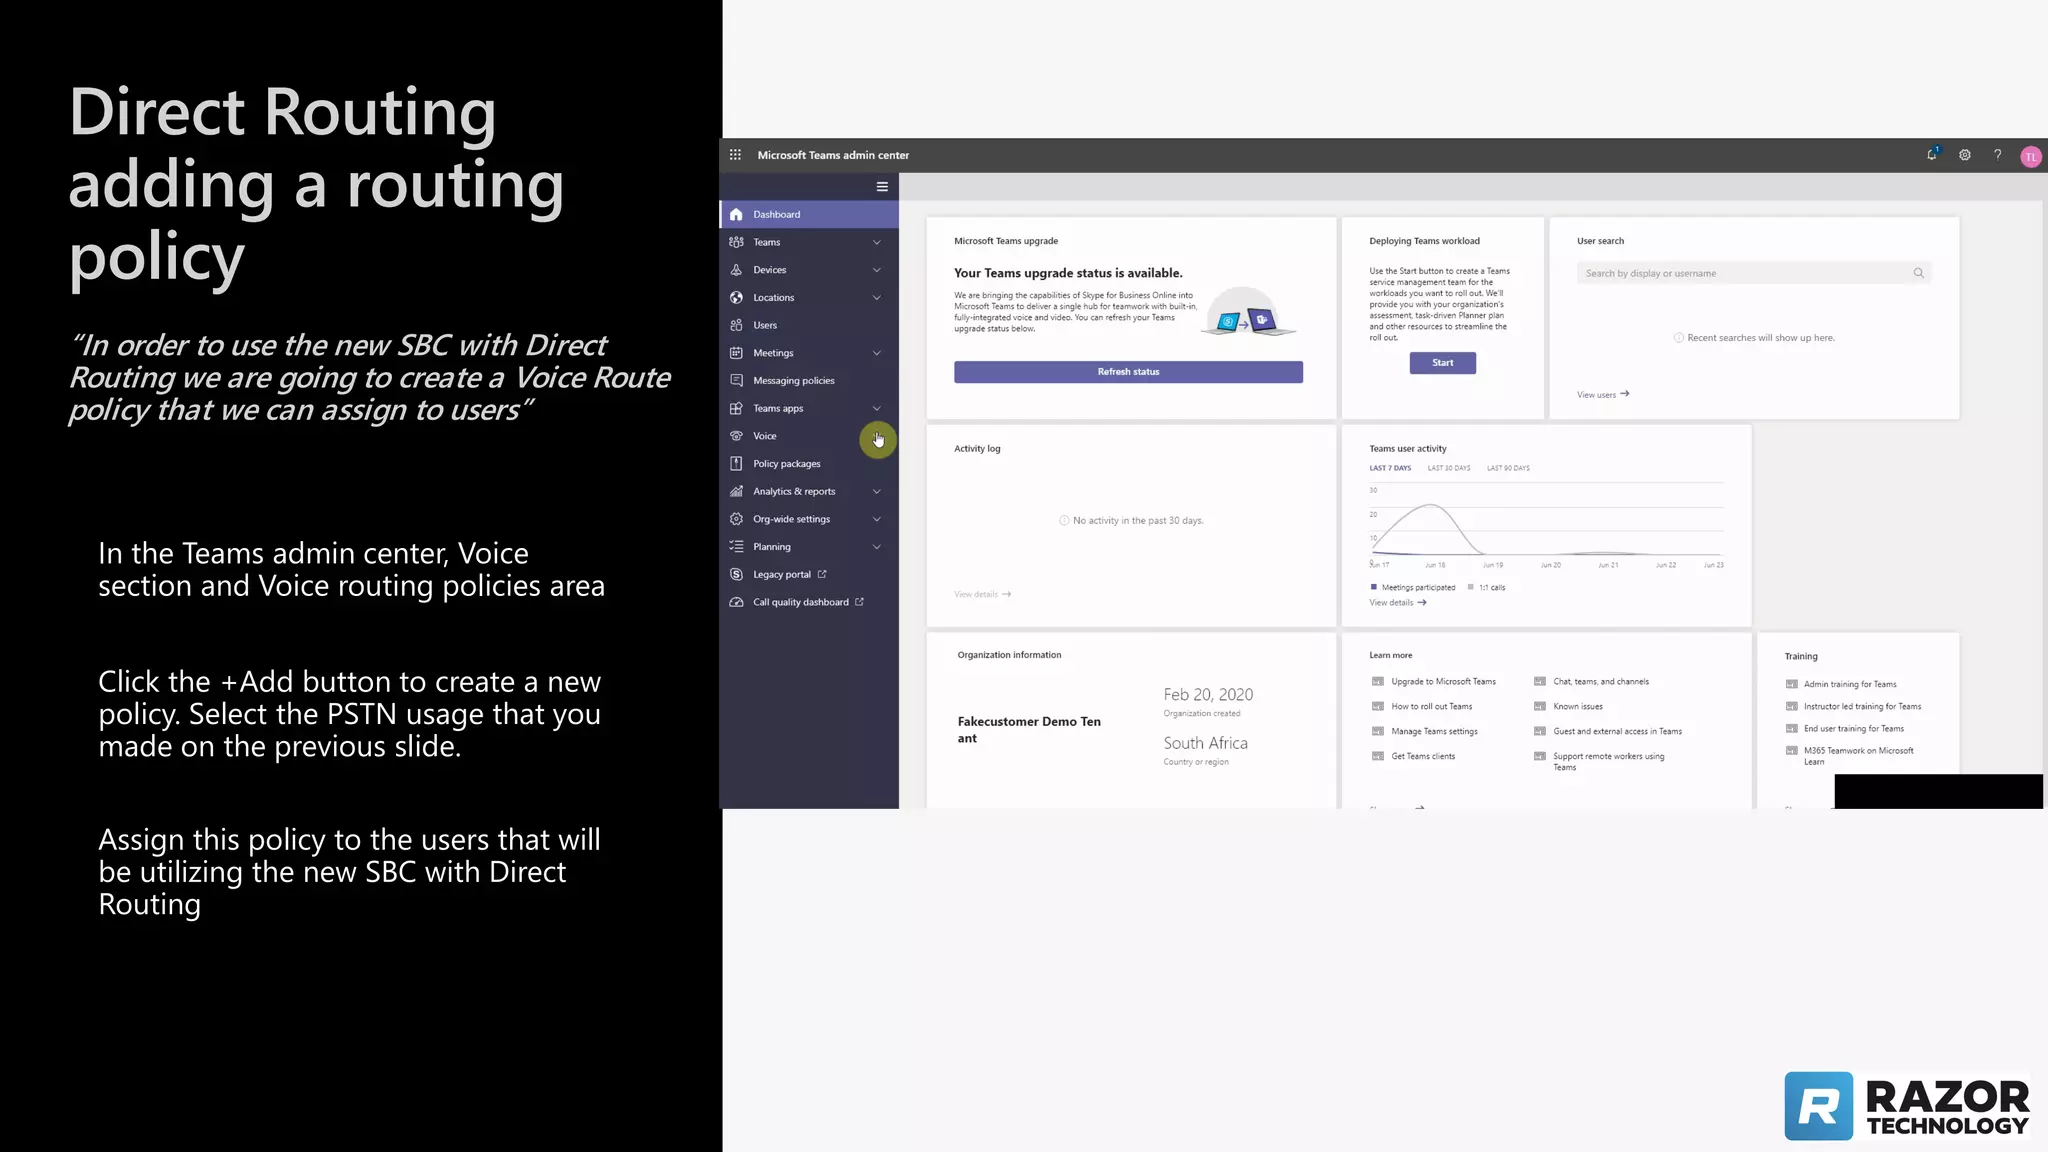2048x1152 pixels.
Task: Expand the Voice menu chevron
Action: pyautogui.click(x=877, y=438)
